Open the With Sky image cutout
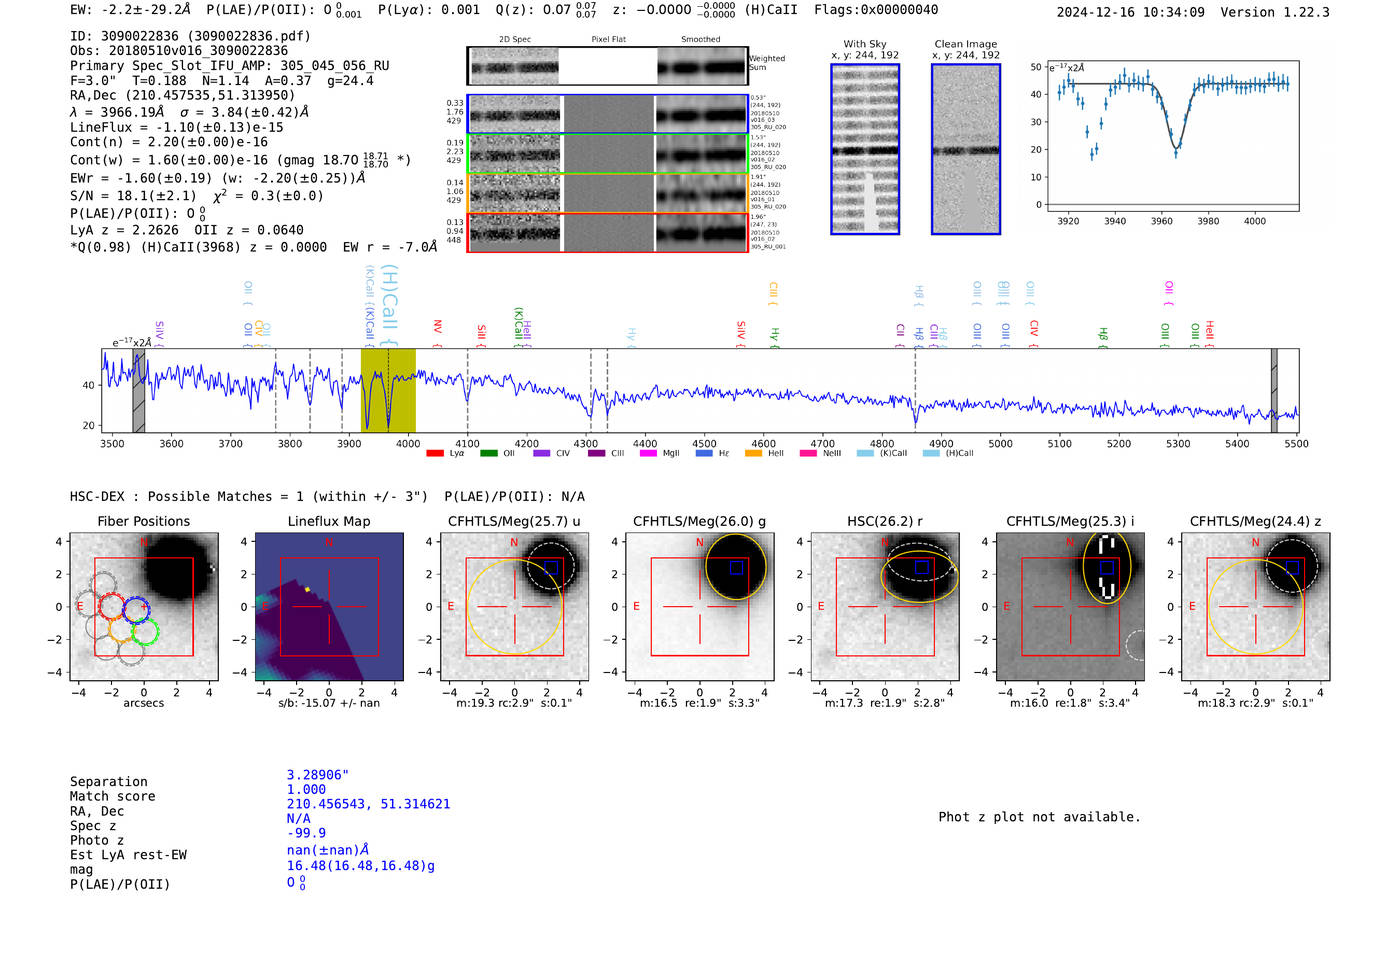 tap(865, 149)
